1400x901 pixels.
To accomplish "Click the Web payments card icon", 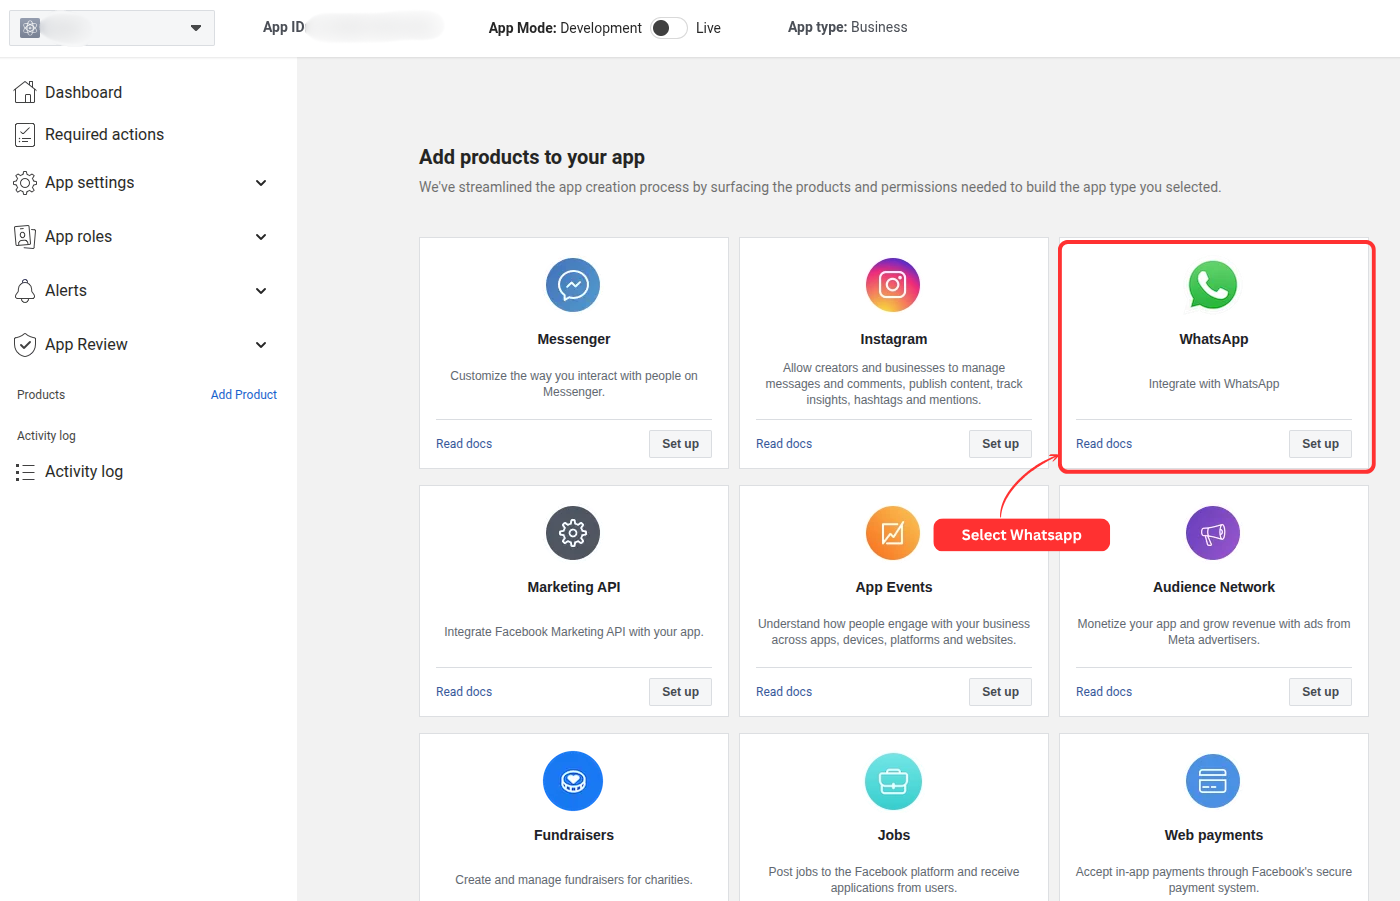I will pyautogui.click(x=1213, y=781).
